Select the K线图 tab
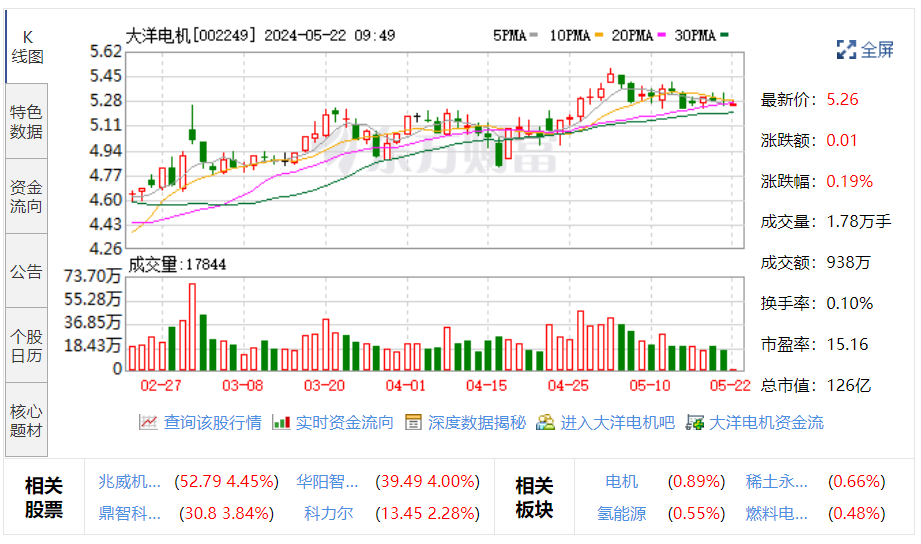The width and height of the screenshot is (921, 544). 27,47
